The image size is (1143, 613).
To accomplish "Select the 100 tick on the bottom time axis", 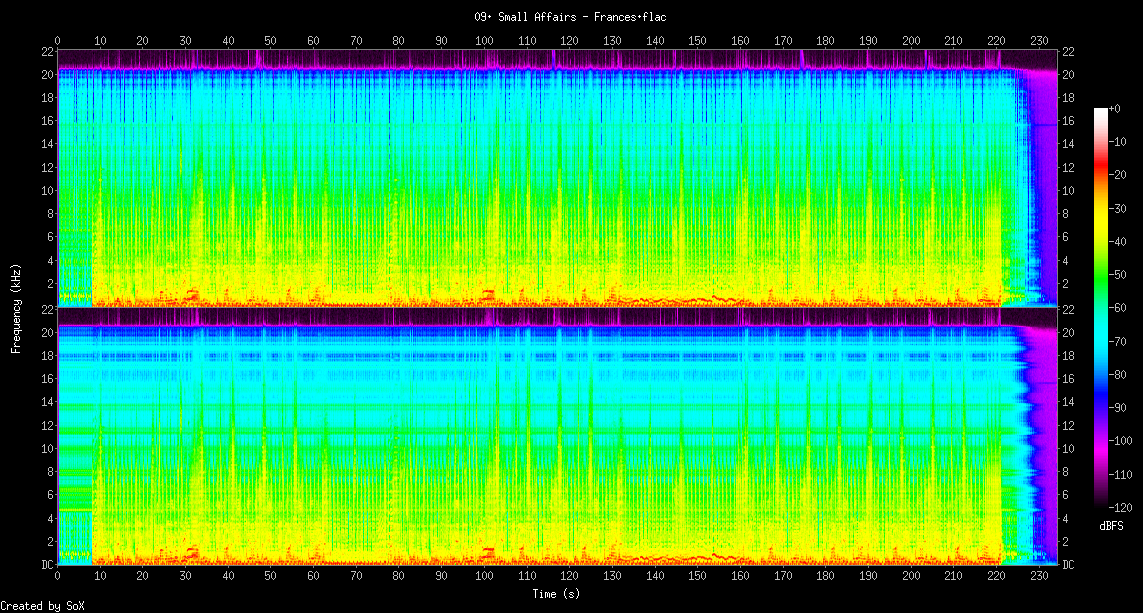I will pos(484,577).
